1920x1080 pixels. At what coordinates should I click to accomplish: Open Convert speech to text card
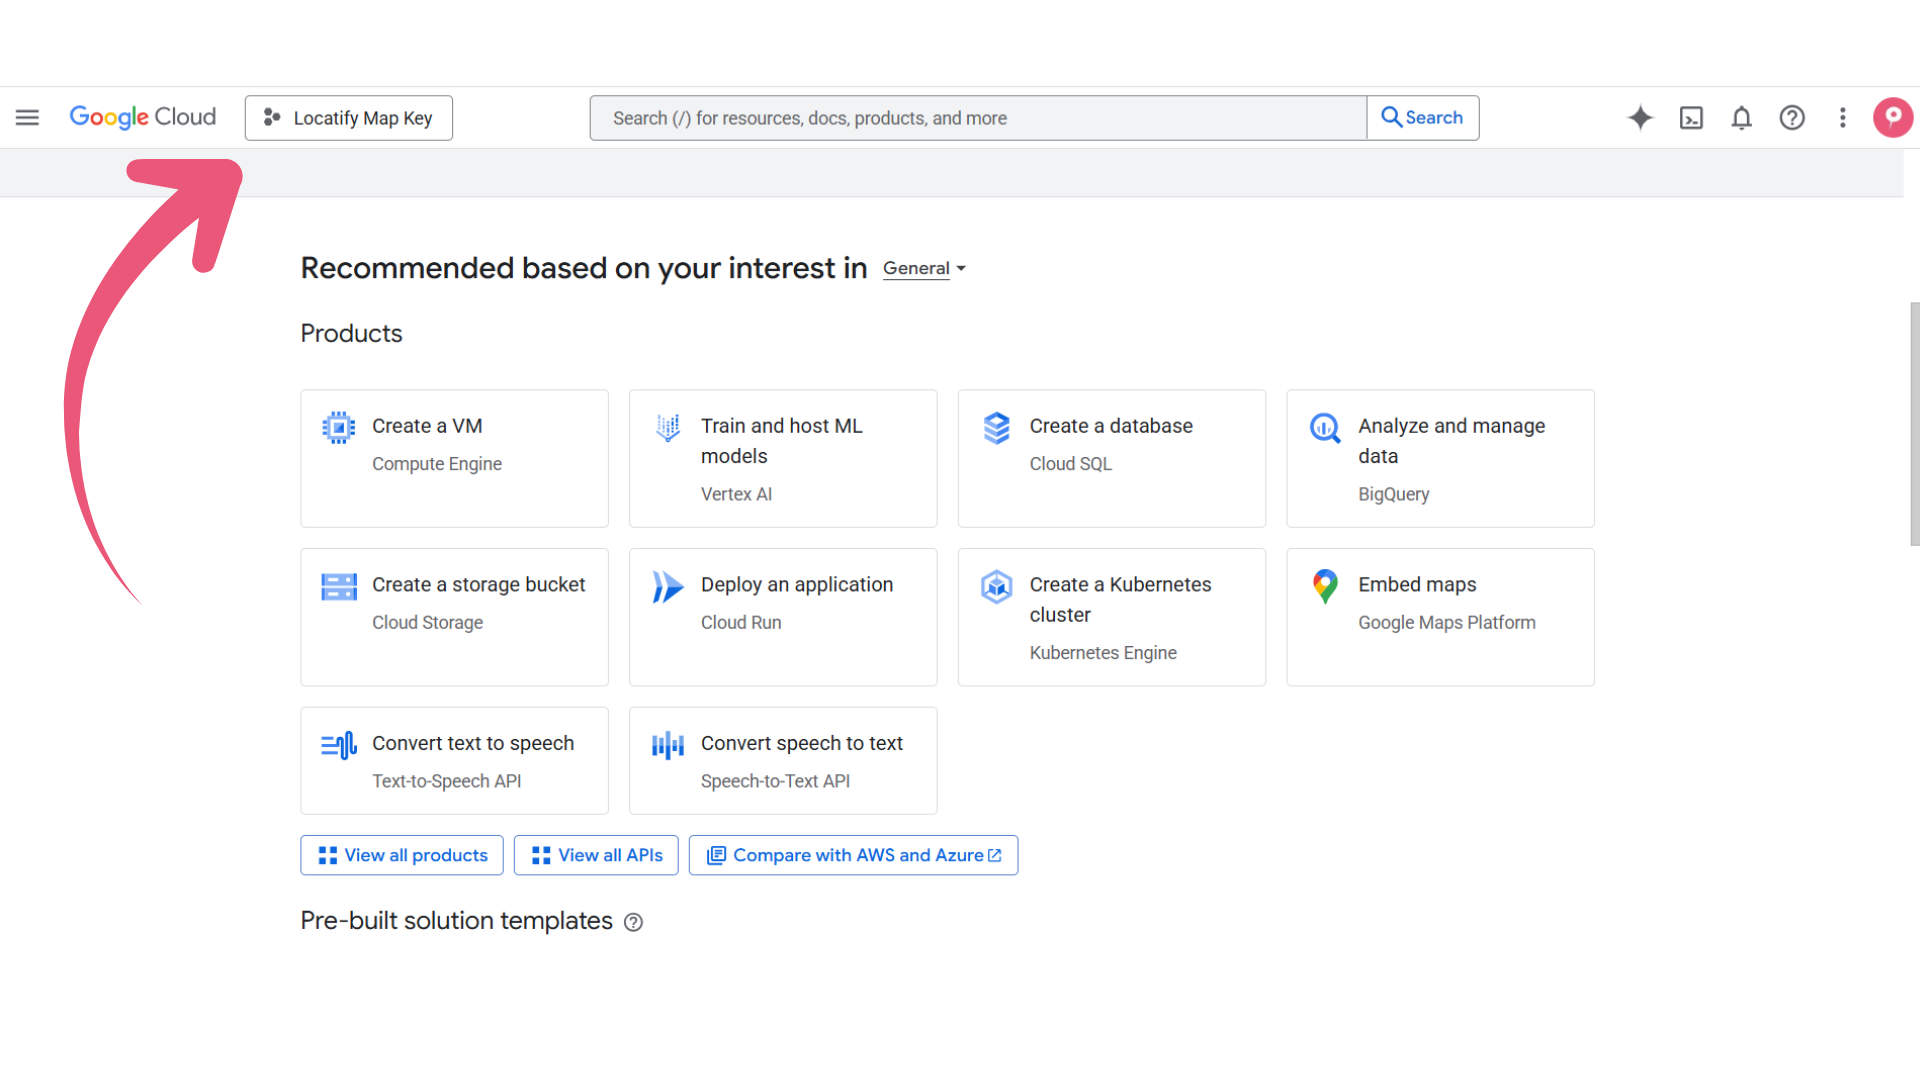click(783, 761)
